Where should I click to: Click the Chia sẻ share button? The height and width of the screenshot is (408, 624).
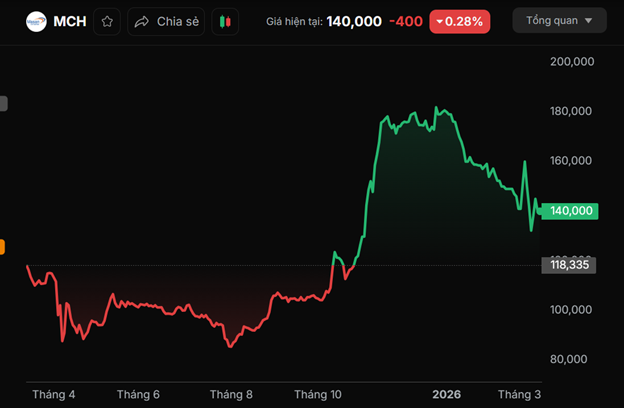click(x=166, y=21)
